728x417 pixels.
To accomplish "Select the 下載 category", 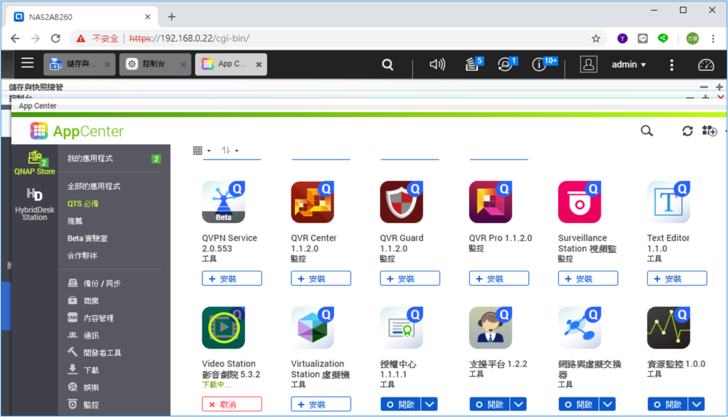I will [84, 370].
